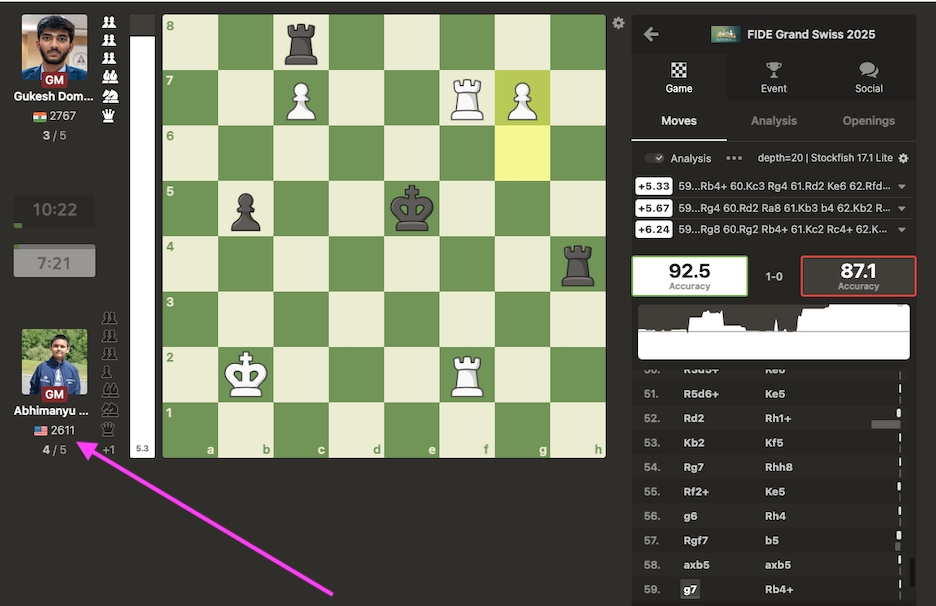Expand the +5.67 engine line
The width and height of the screenshot is (936, 606).
[902, 208]
